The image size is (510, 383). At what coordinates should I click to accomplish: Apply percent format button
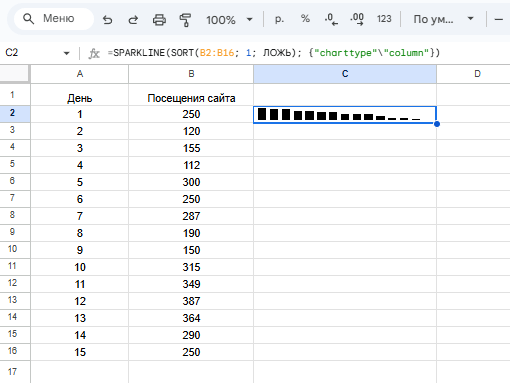coord(305,19)
